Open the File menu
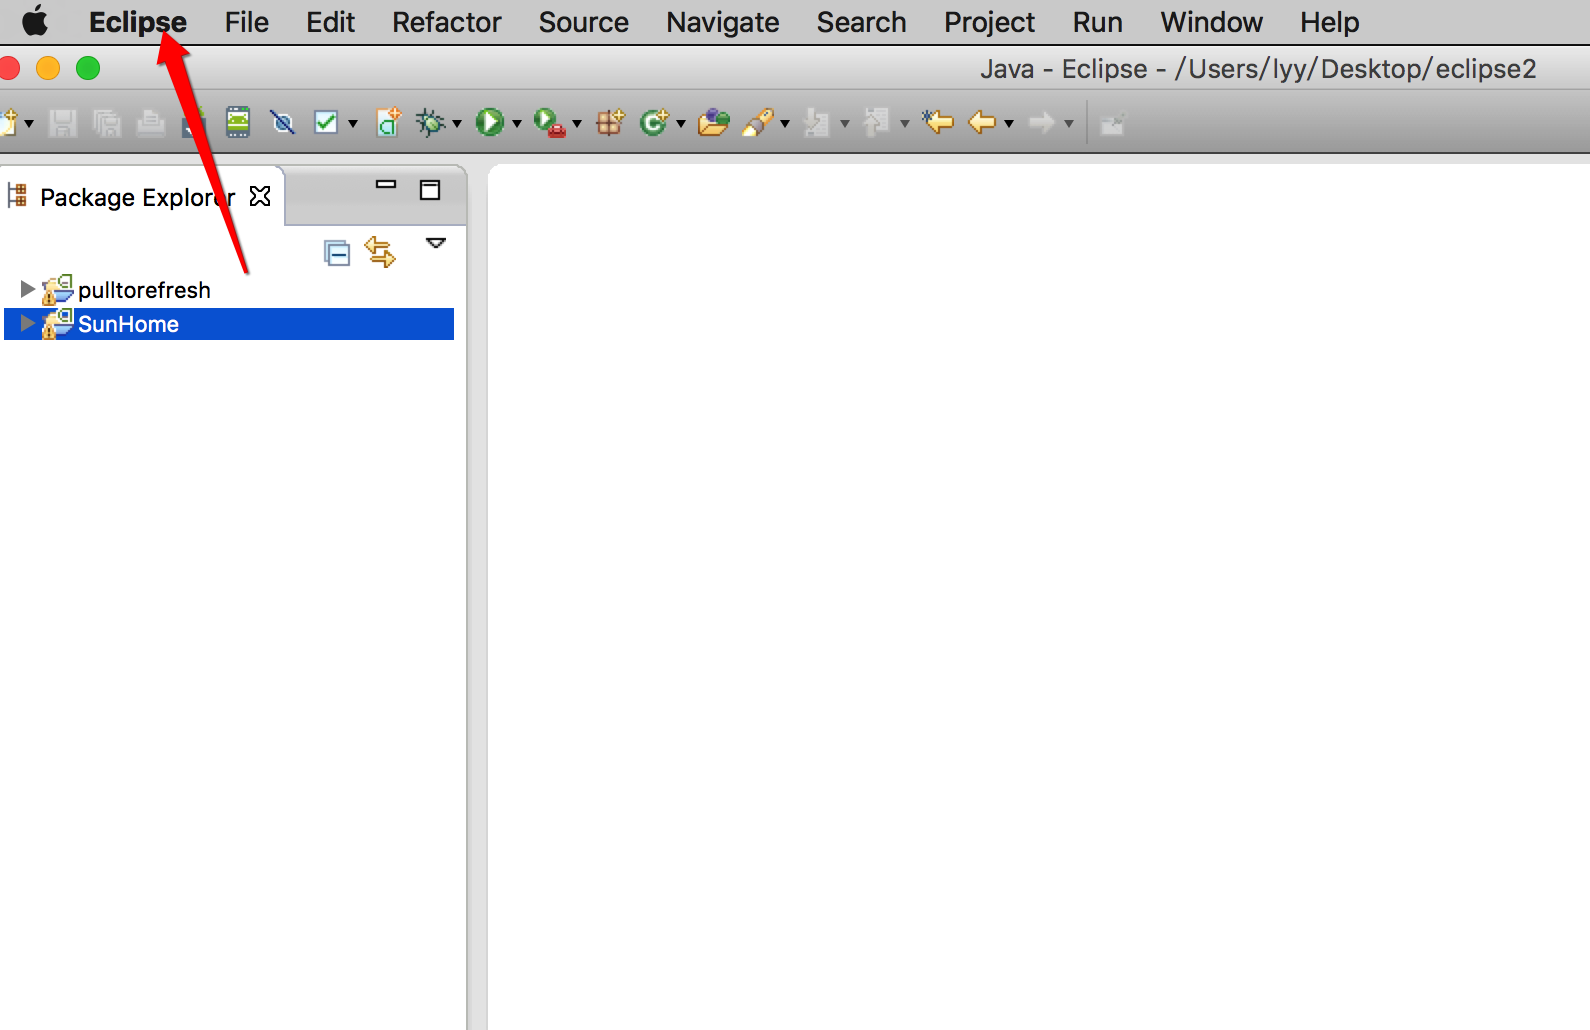Viewport: 1590px width, 1030px height. coord(247,22)
